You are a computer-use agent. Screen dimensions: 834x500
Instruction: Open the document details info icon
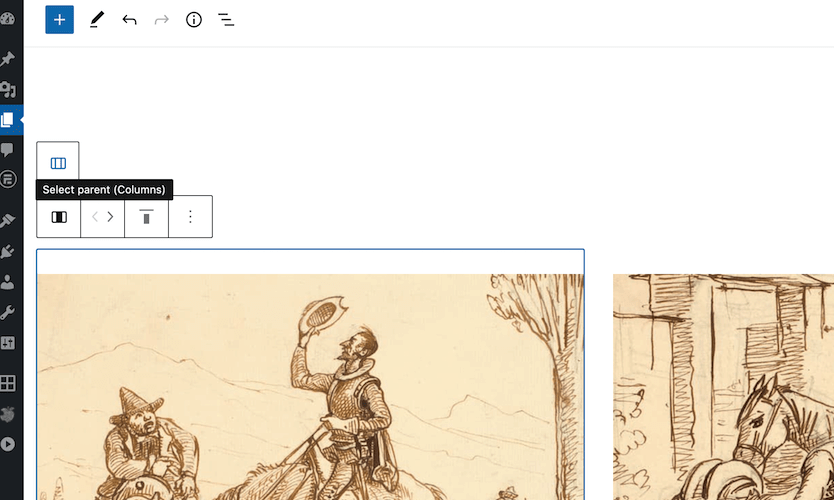[x=194, y=20]
